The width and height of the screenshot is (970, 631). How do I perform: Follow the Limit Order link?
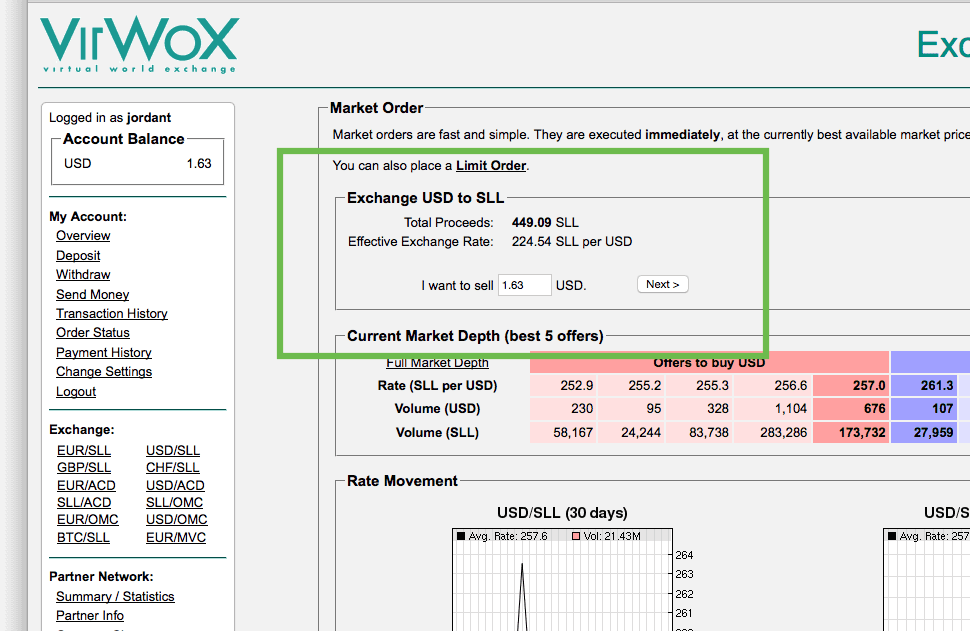[x=491, y=166]
